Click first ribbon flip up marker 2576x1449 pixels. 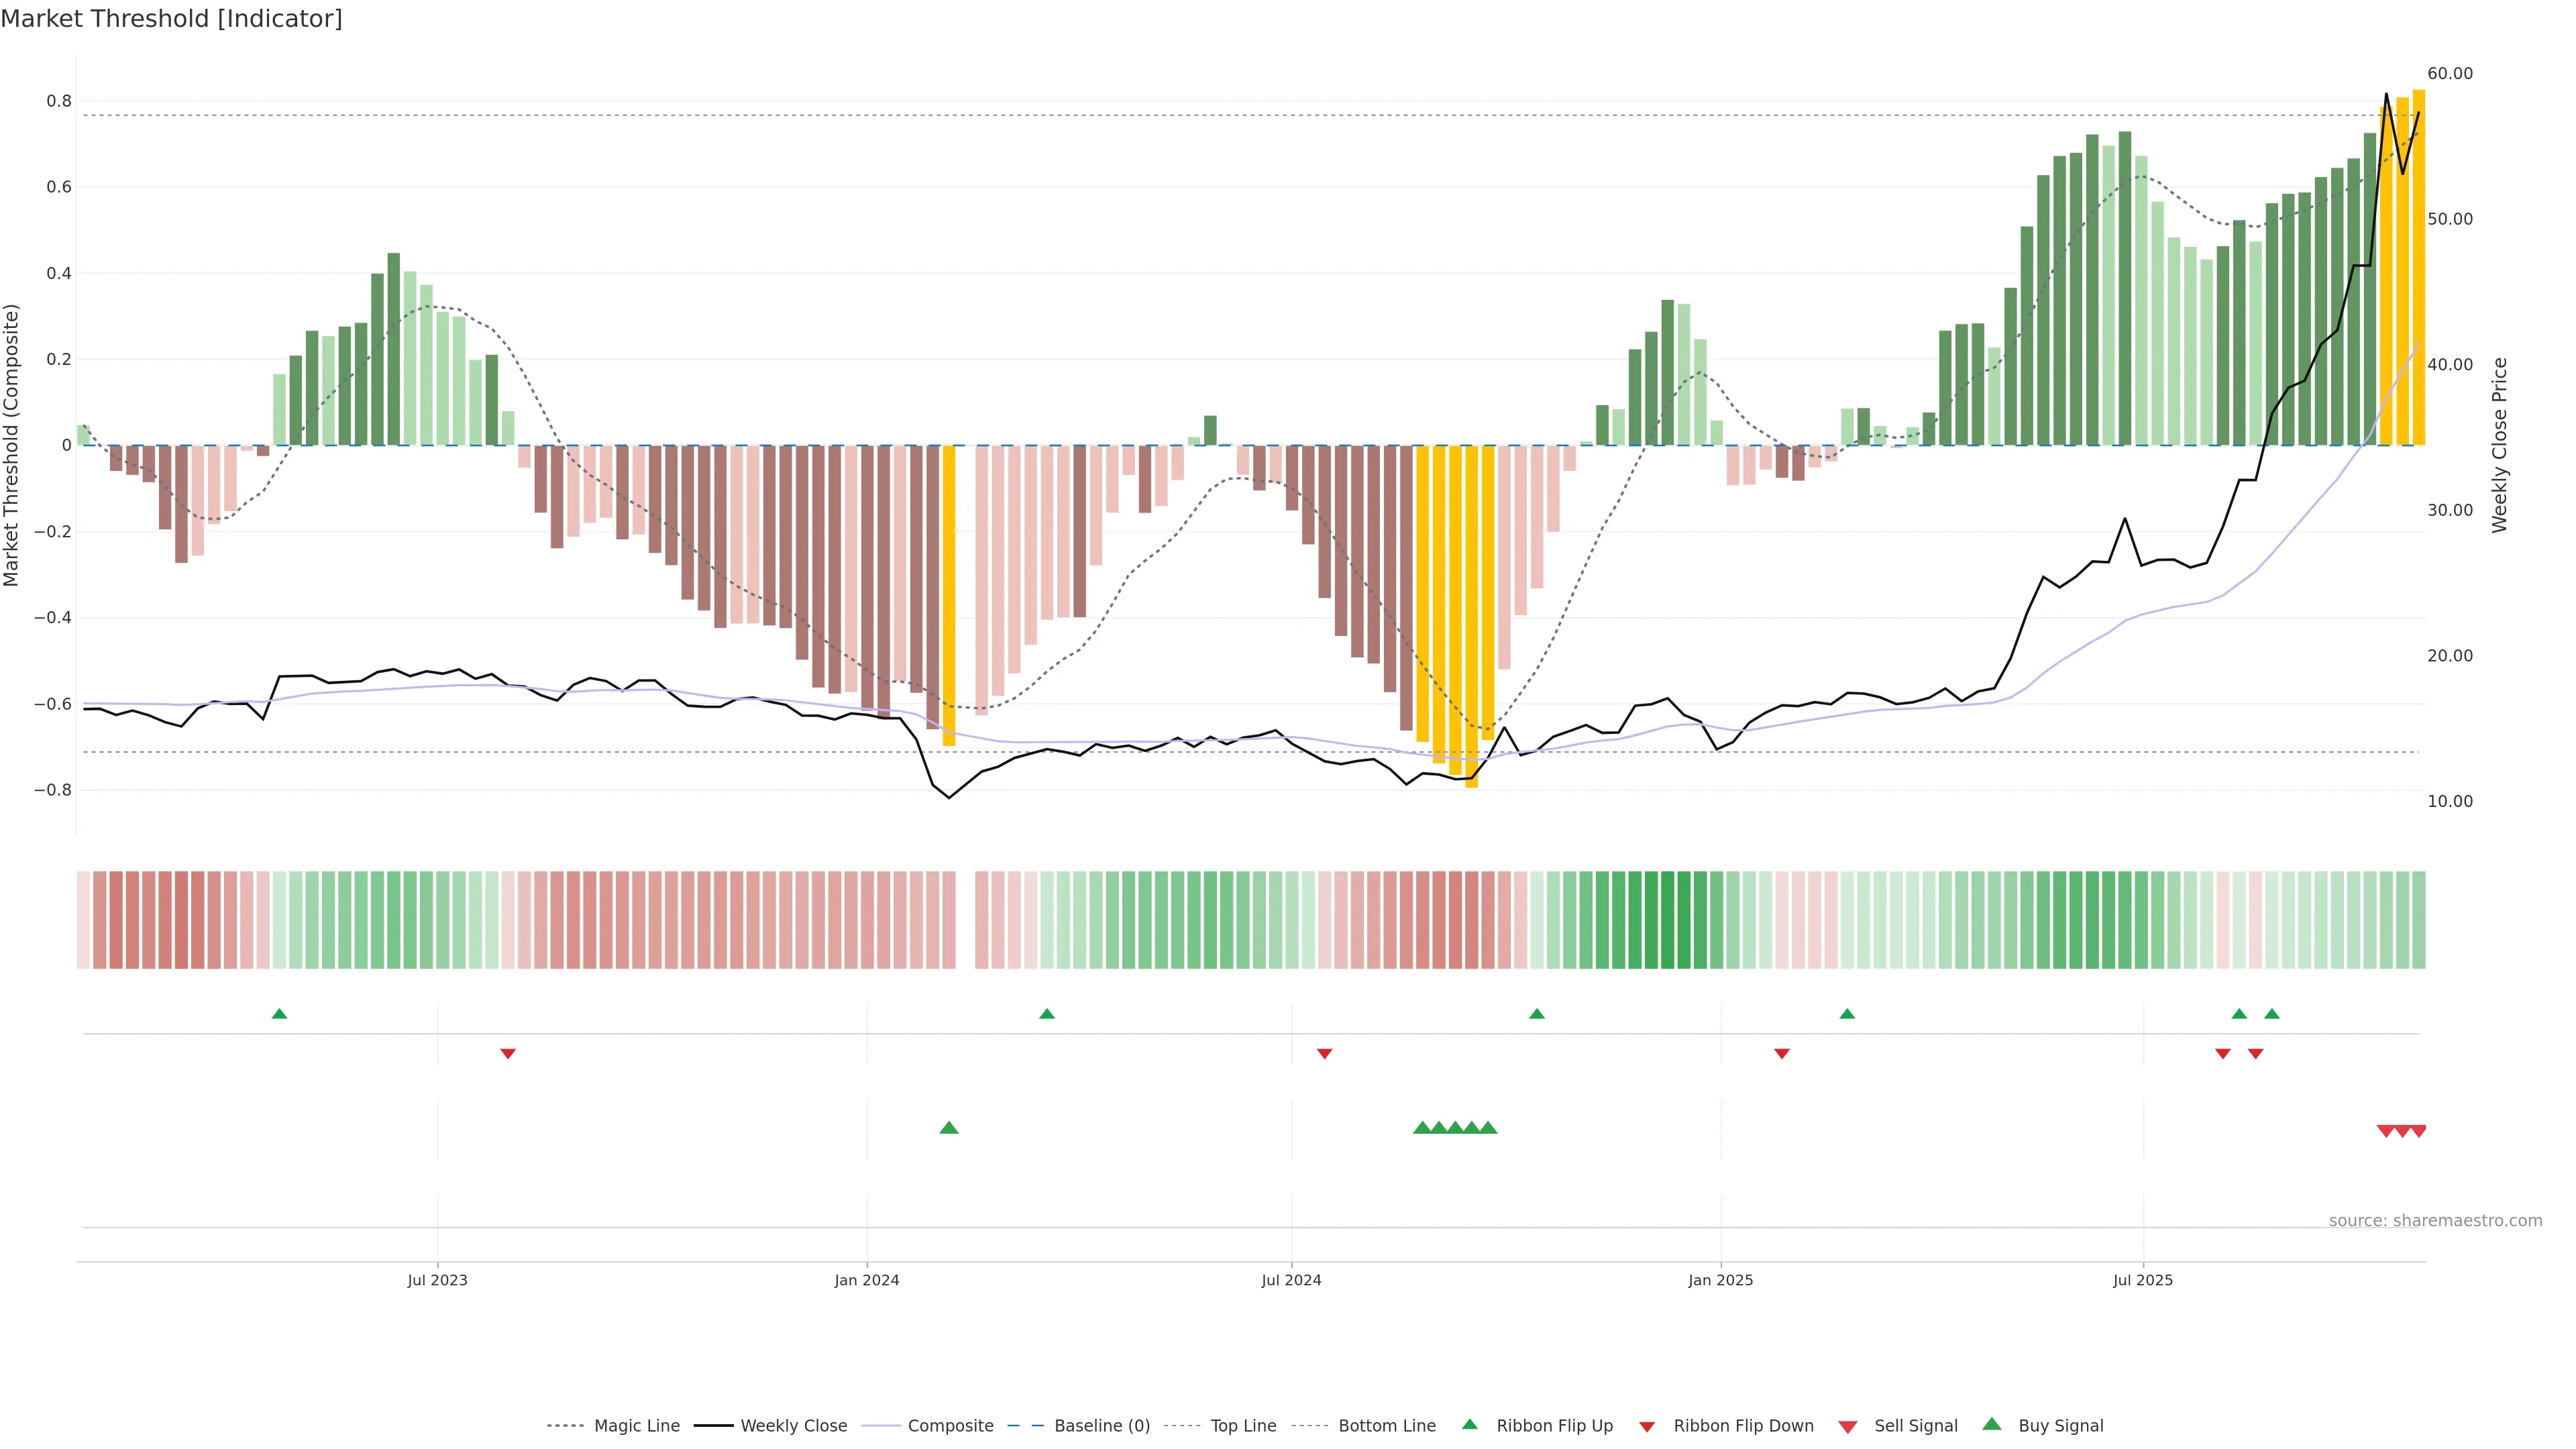[280, 1014]
